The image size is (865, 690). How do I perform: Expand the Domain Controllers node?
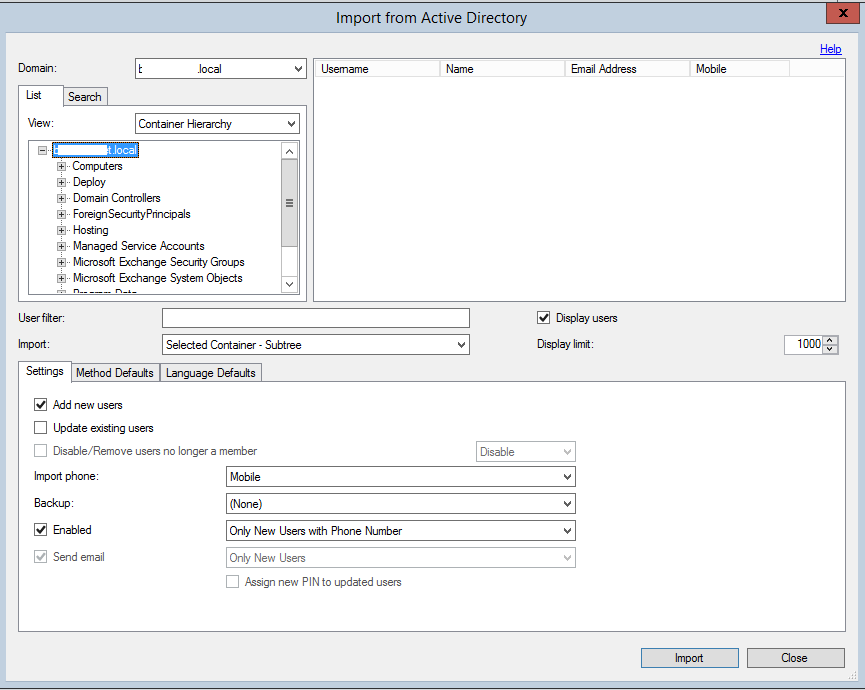pyautogui.click(x=62, y=198)
